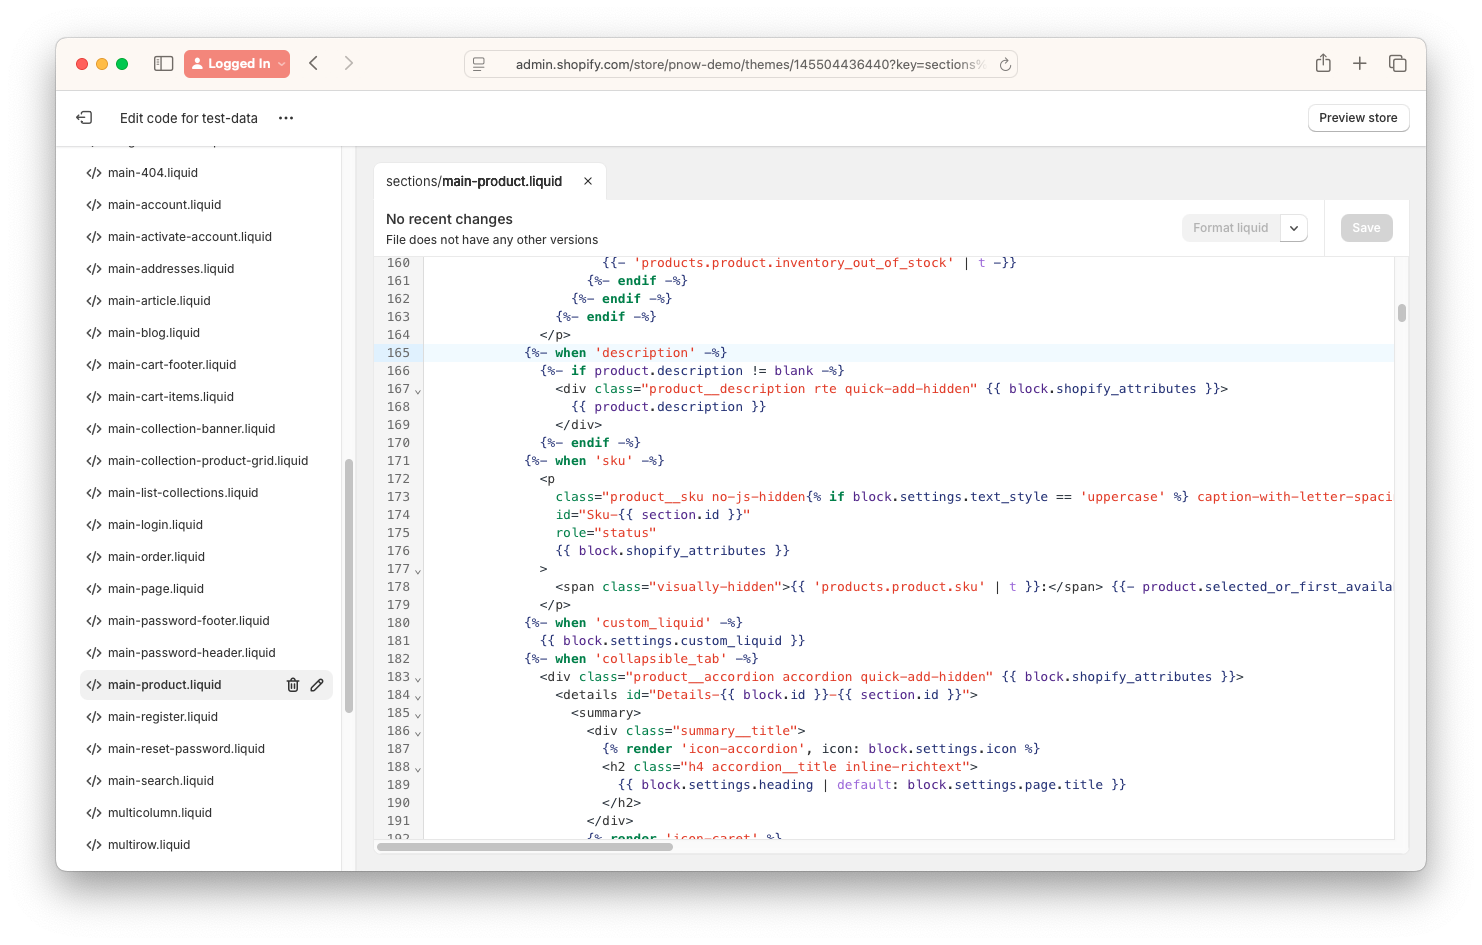
Task: Go back with the browser back arrow
Action: 314,63
